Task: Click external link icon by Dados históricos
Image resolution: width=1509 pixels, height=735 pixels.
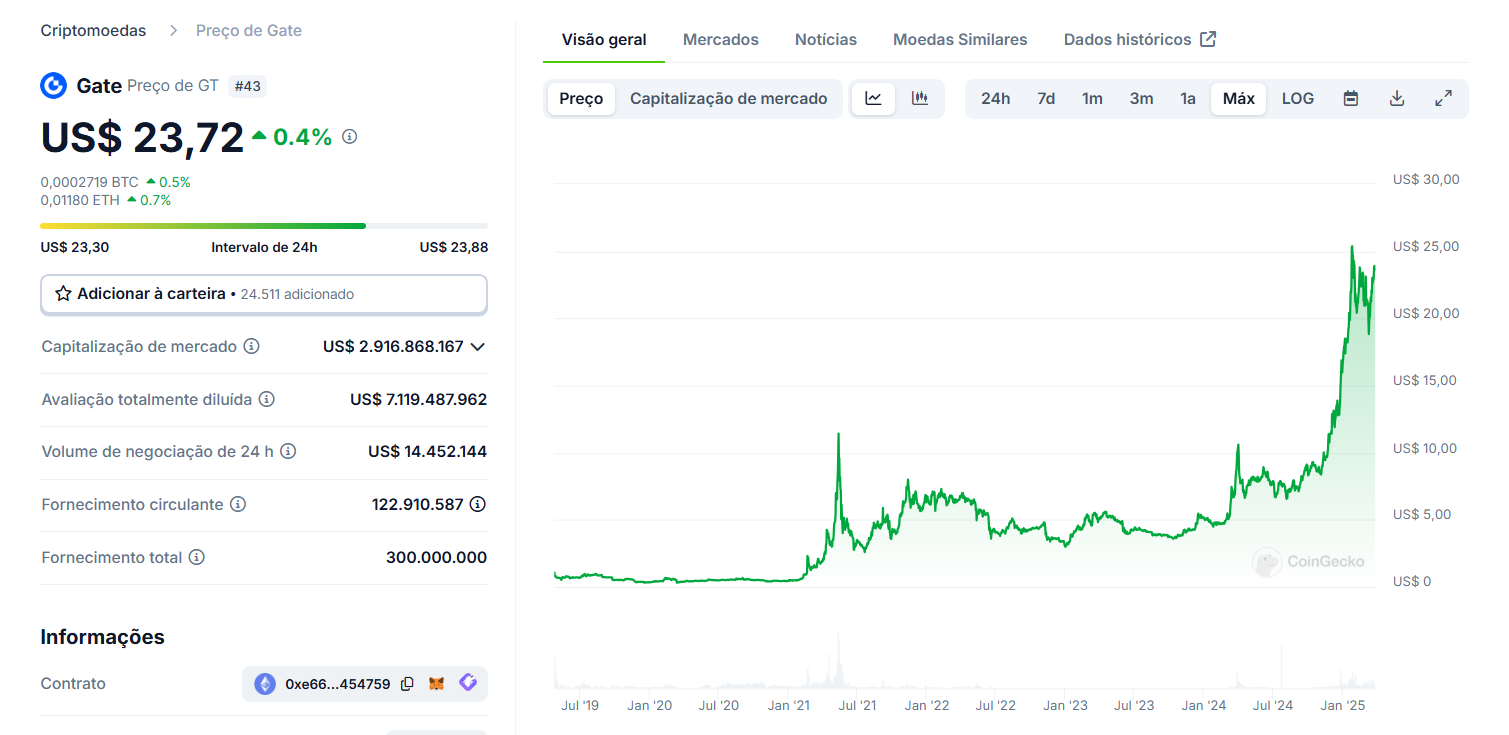Action: click(x=1208, y=39)
